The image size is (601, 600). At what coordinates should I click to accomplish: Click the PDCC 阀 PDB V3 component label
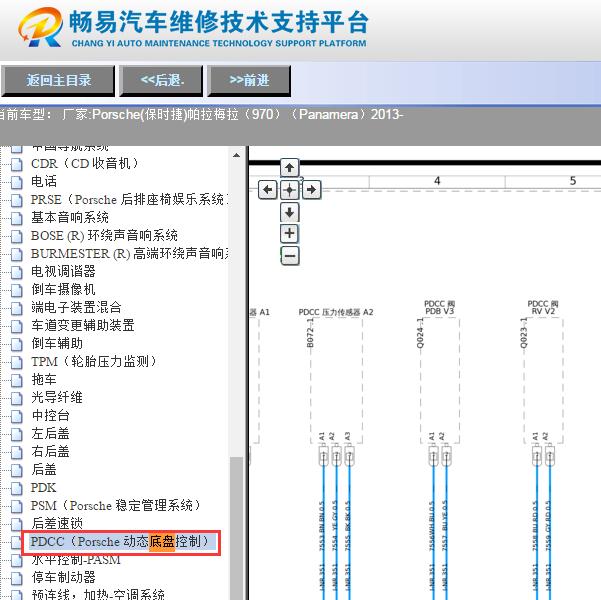pyautogui.click(x=440, y=307)
